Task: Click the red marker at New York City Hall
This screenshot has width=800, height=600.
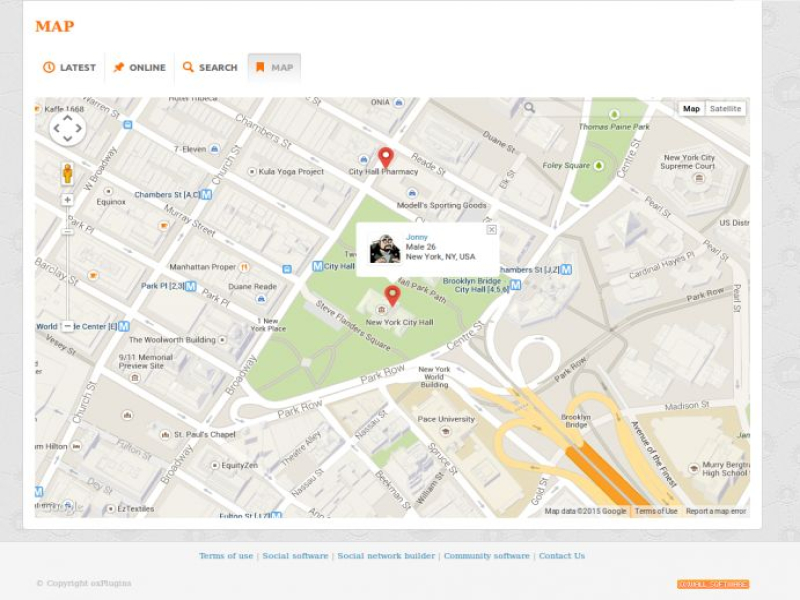Action: click(x=392, y=296)
